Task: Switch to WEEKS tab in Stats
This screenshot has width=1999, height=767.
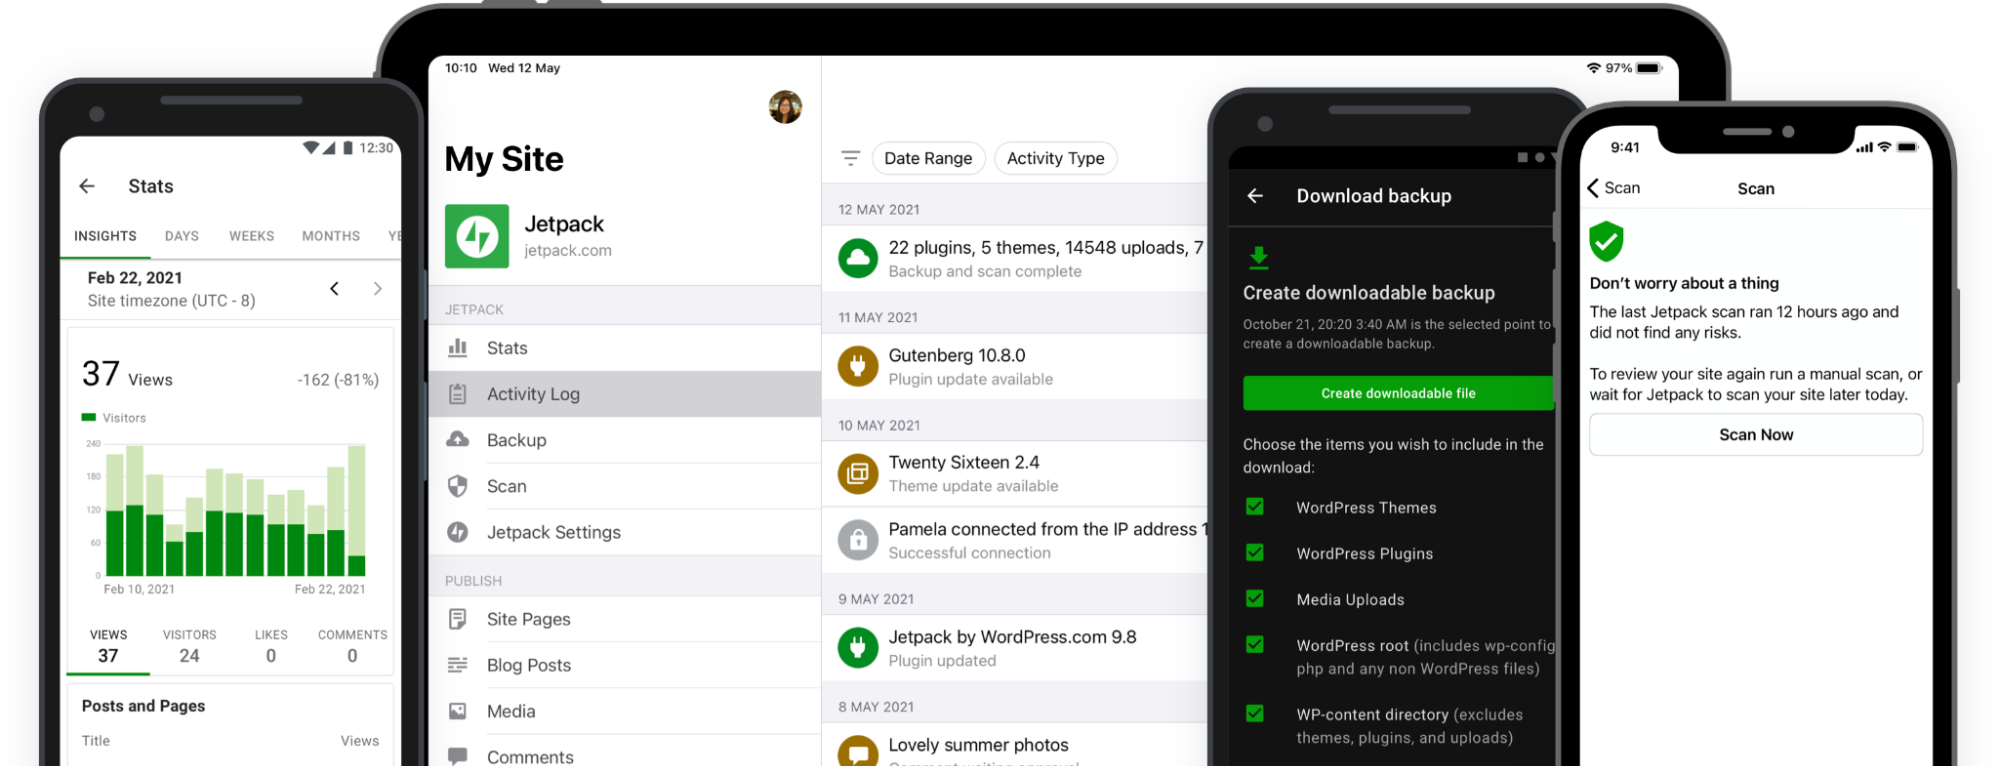Action: pos(251,236)
